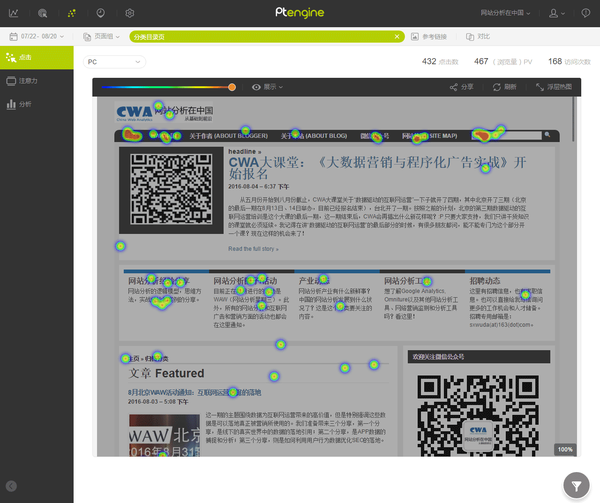Expand the PC device dropdown

(114, 62)
